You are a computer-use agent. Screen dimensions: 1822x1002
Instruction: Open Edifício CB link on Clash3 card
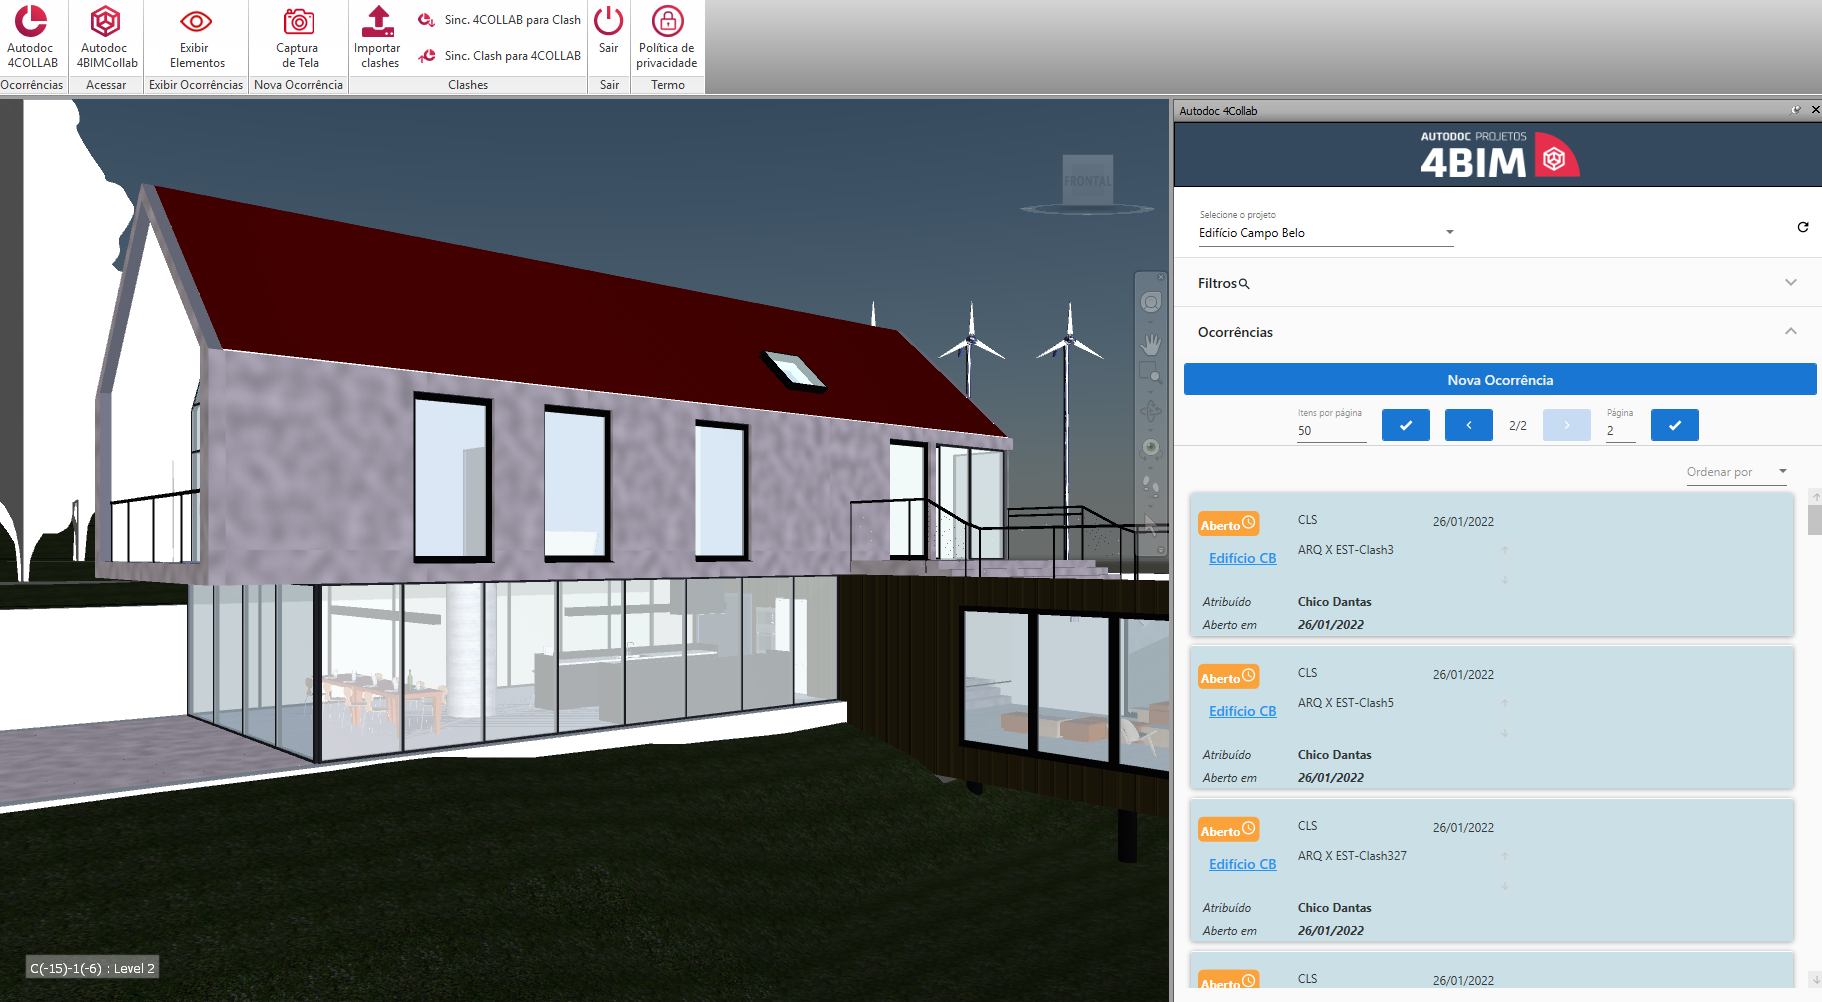pos(1242,558)
